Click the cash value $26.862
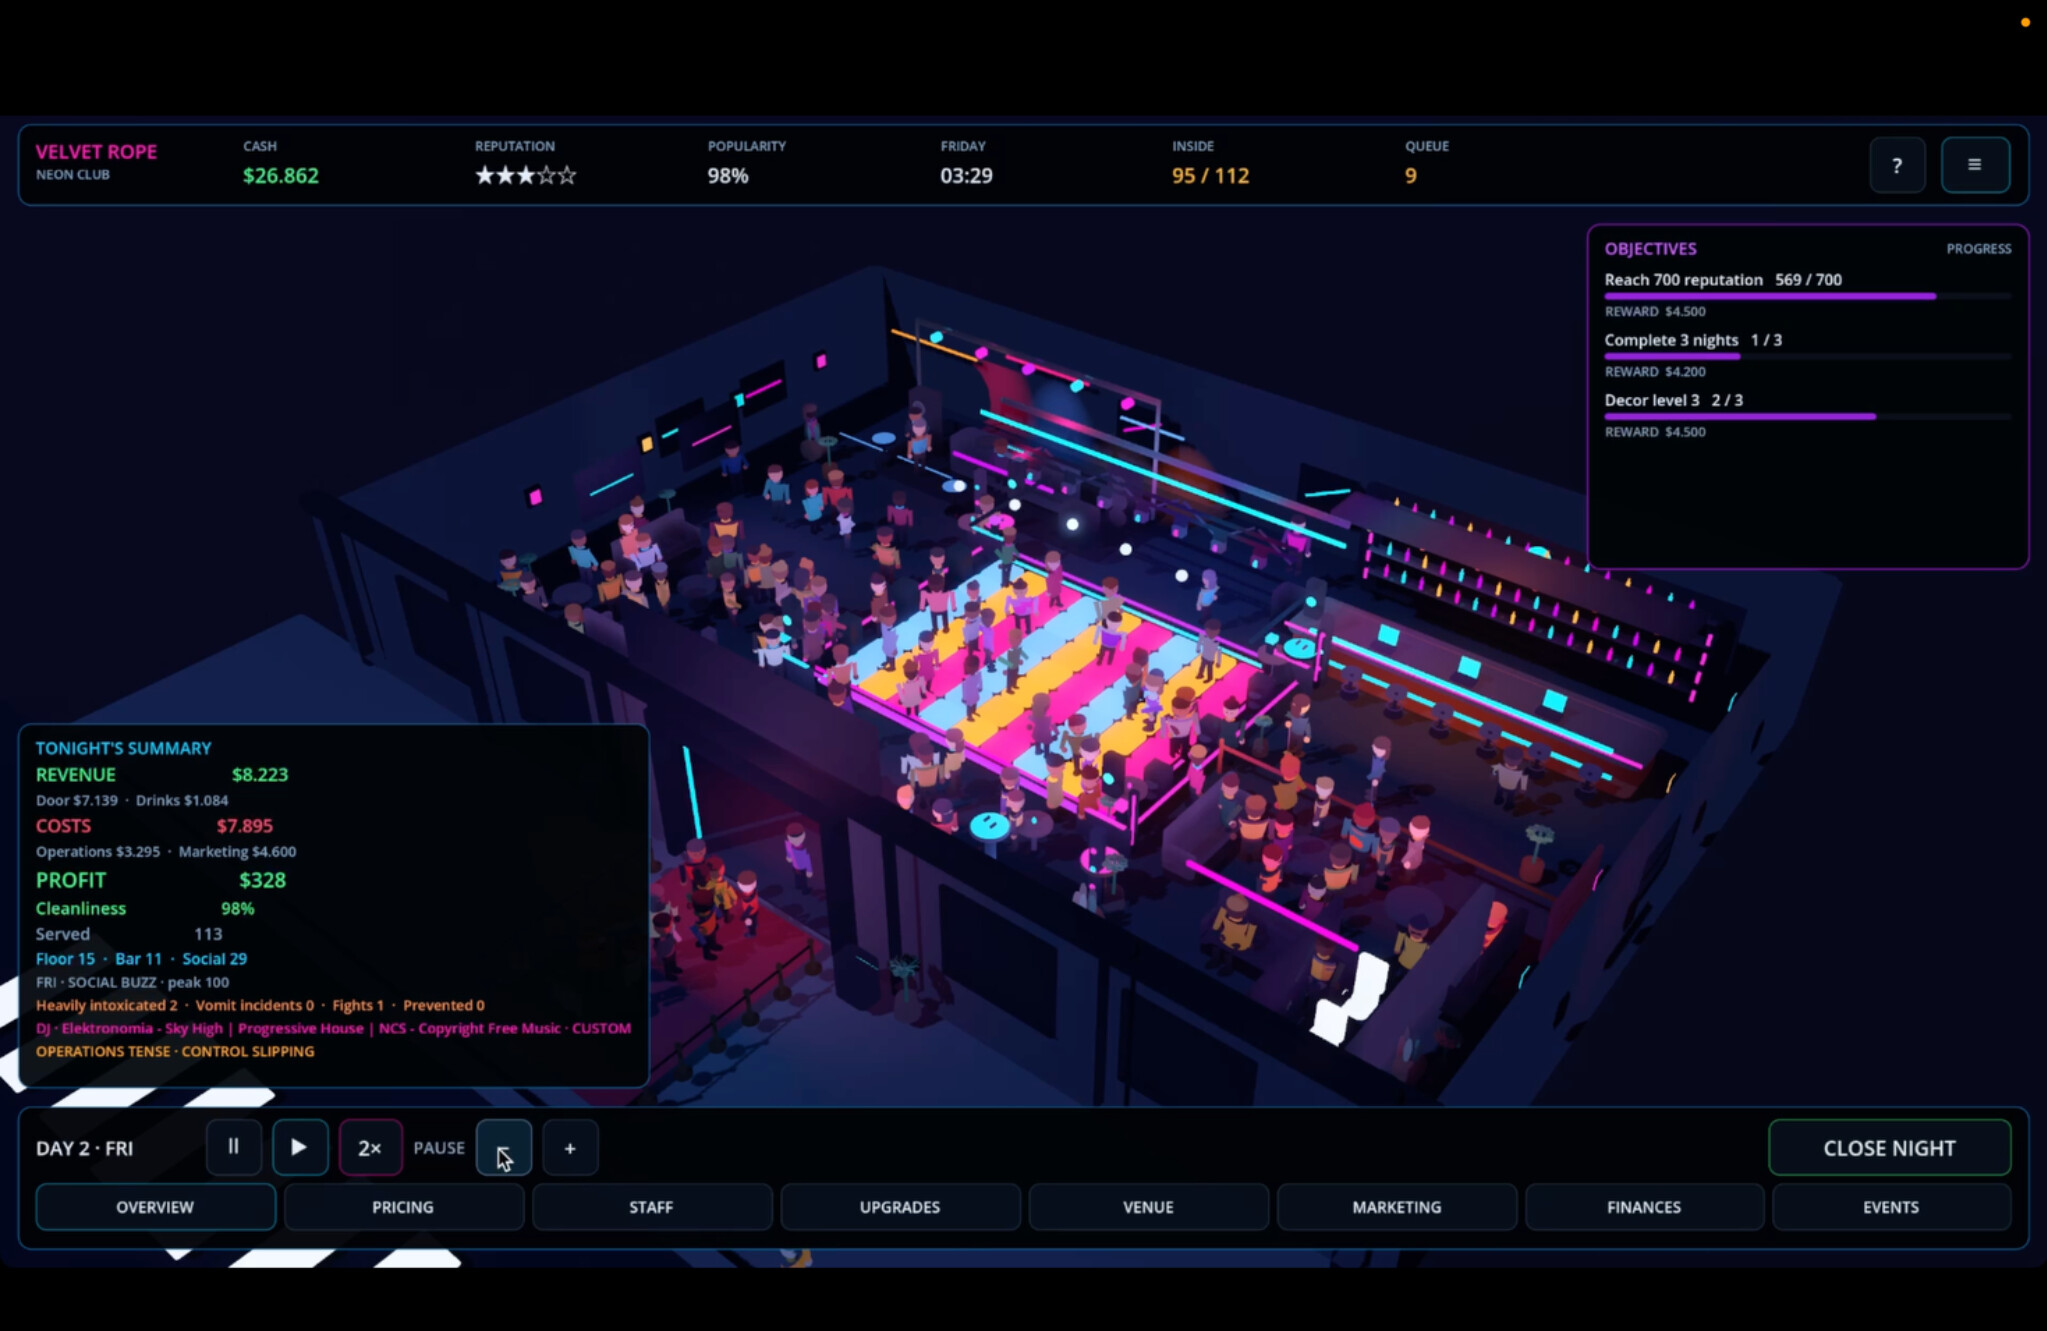 tap(281, 176)
